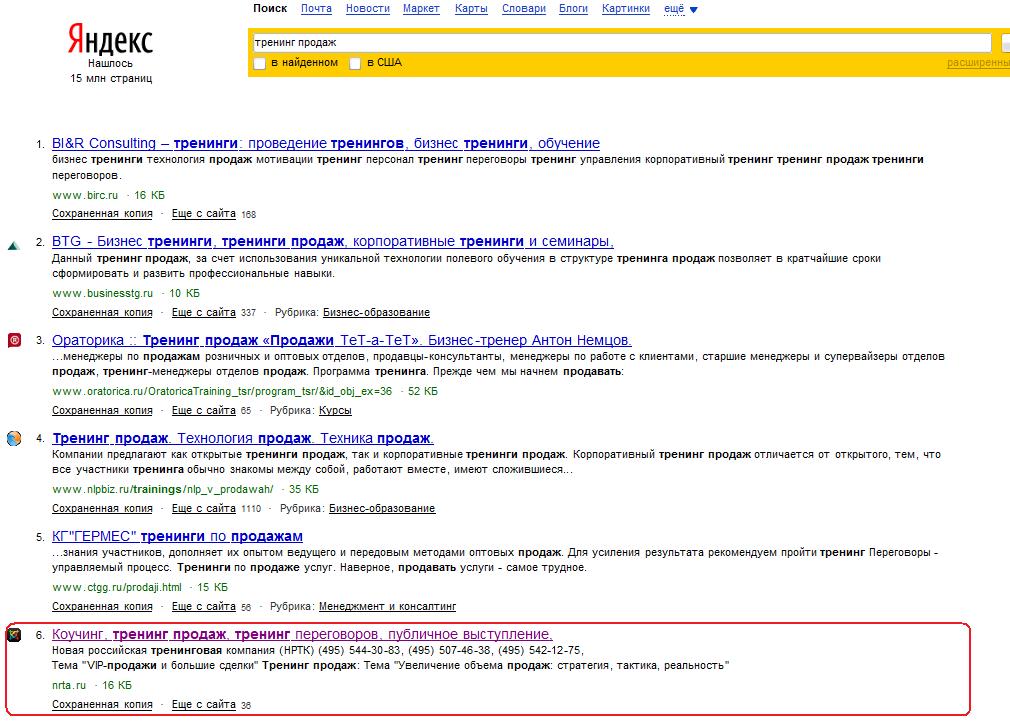The height and width of the screenshot is (722, 1010).
Task: Open Маркет in the top navigation
Action: 421,8
